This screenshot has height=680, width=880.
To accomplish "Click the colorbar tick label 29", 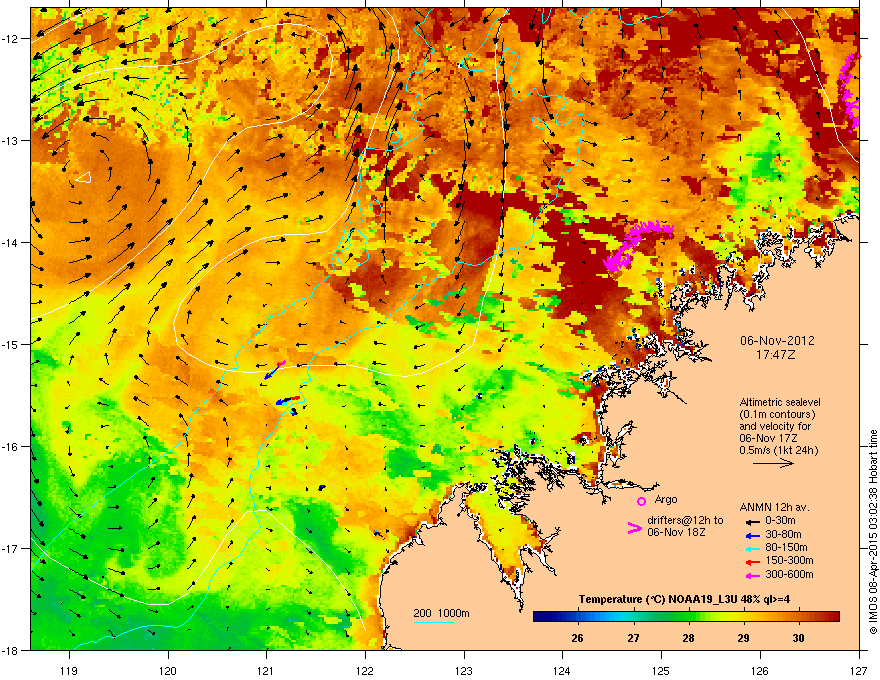I will point(743,638).
